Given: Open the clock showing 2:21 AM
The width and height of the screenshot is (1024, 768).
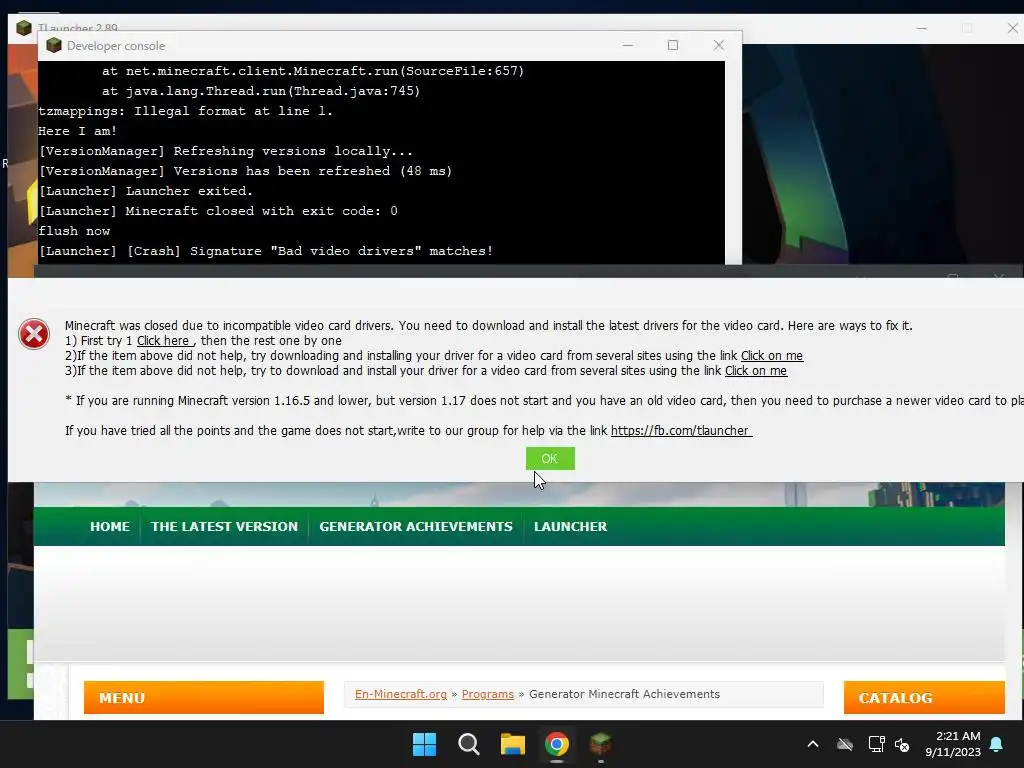Looking at the screenshot, I should (x=953, y=744).
